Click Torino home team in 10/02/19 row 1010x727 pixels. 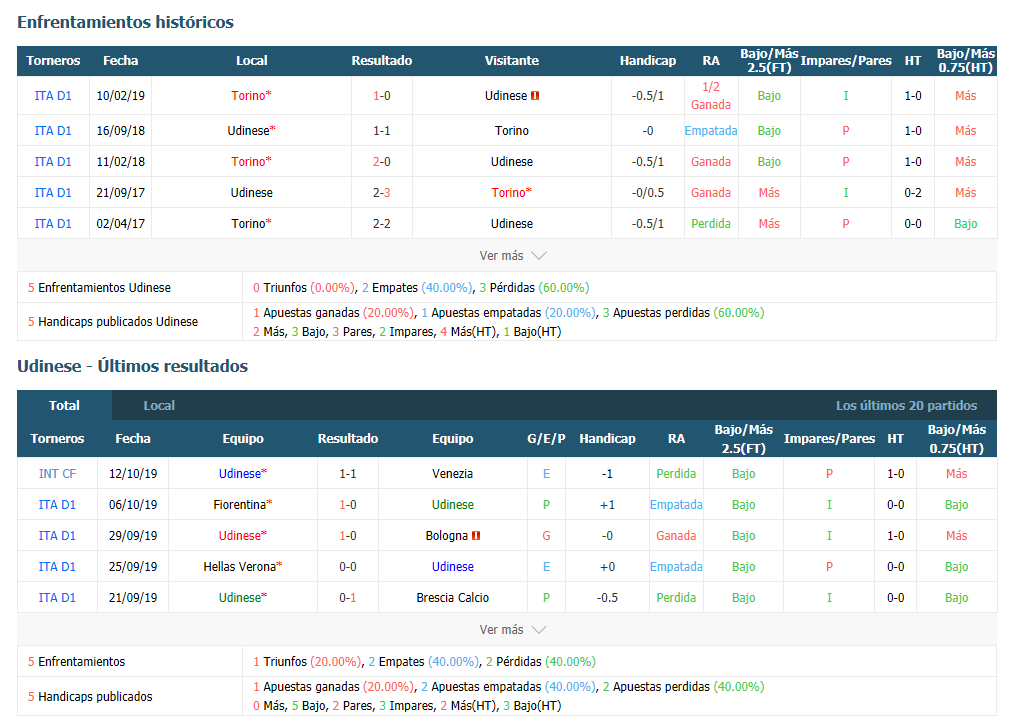[251, 95]
